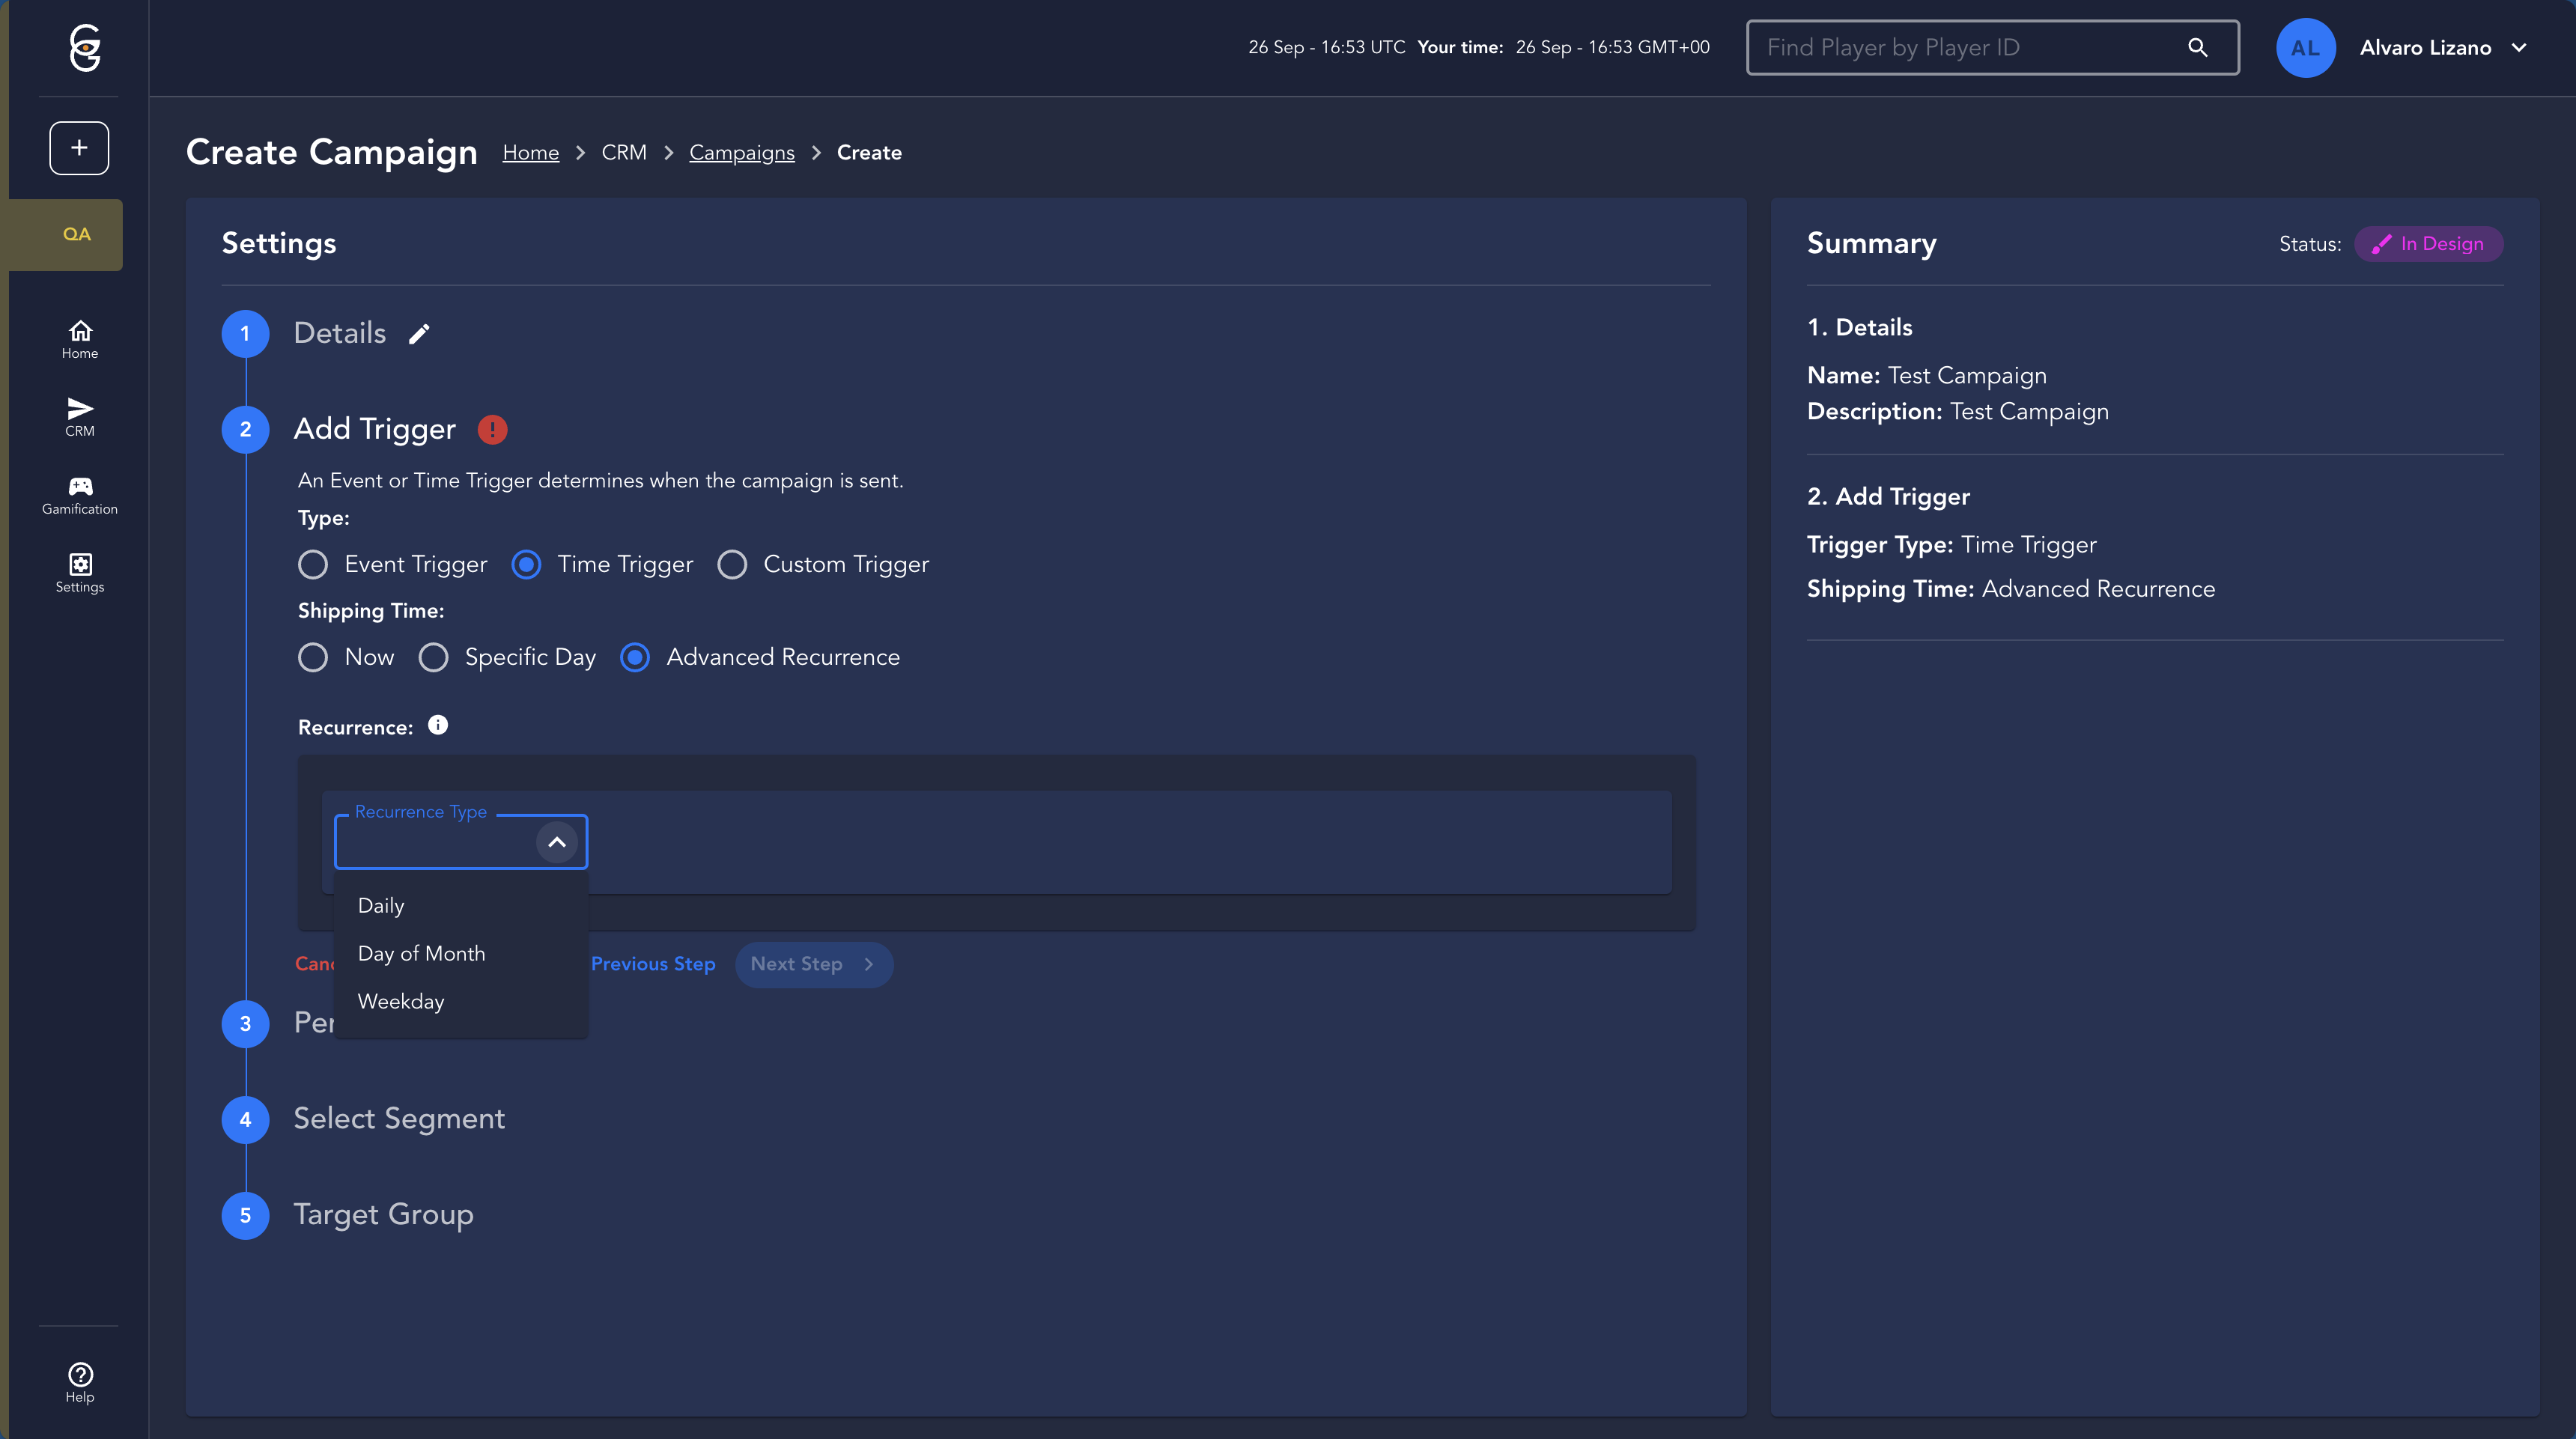Click the search magnifier icon
This screenshot has height=1439, width=2576.
click(2197, 48)
